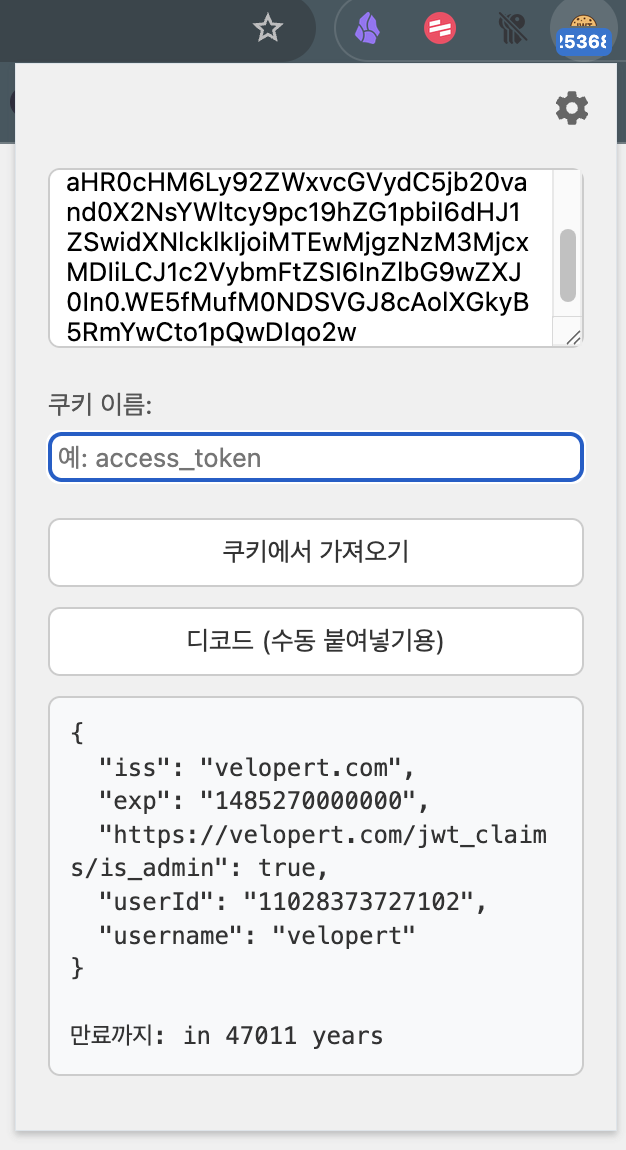The width and height of the screenshot is (626, 1150).
Task: Click the 만료까지 expiry text
Action: 226,1034
